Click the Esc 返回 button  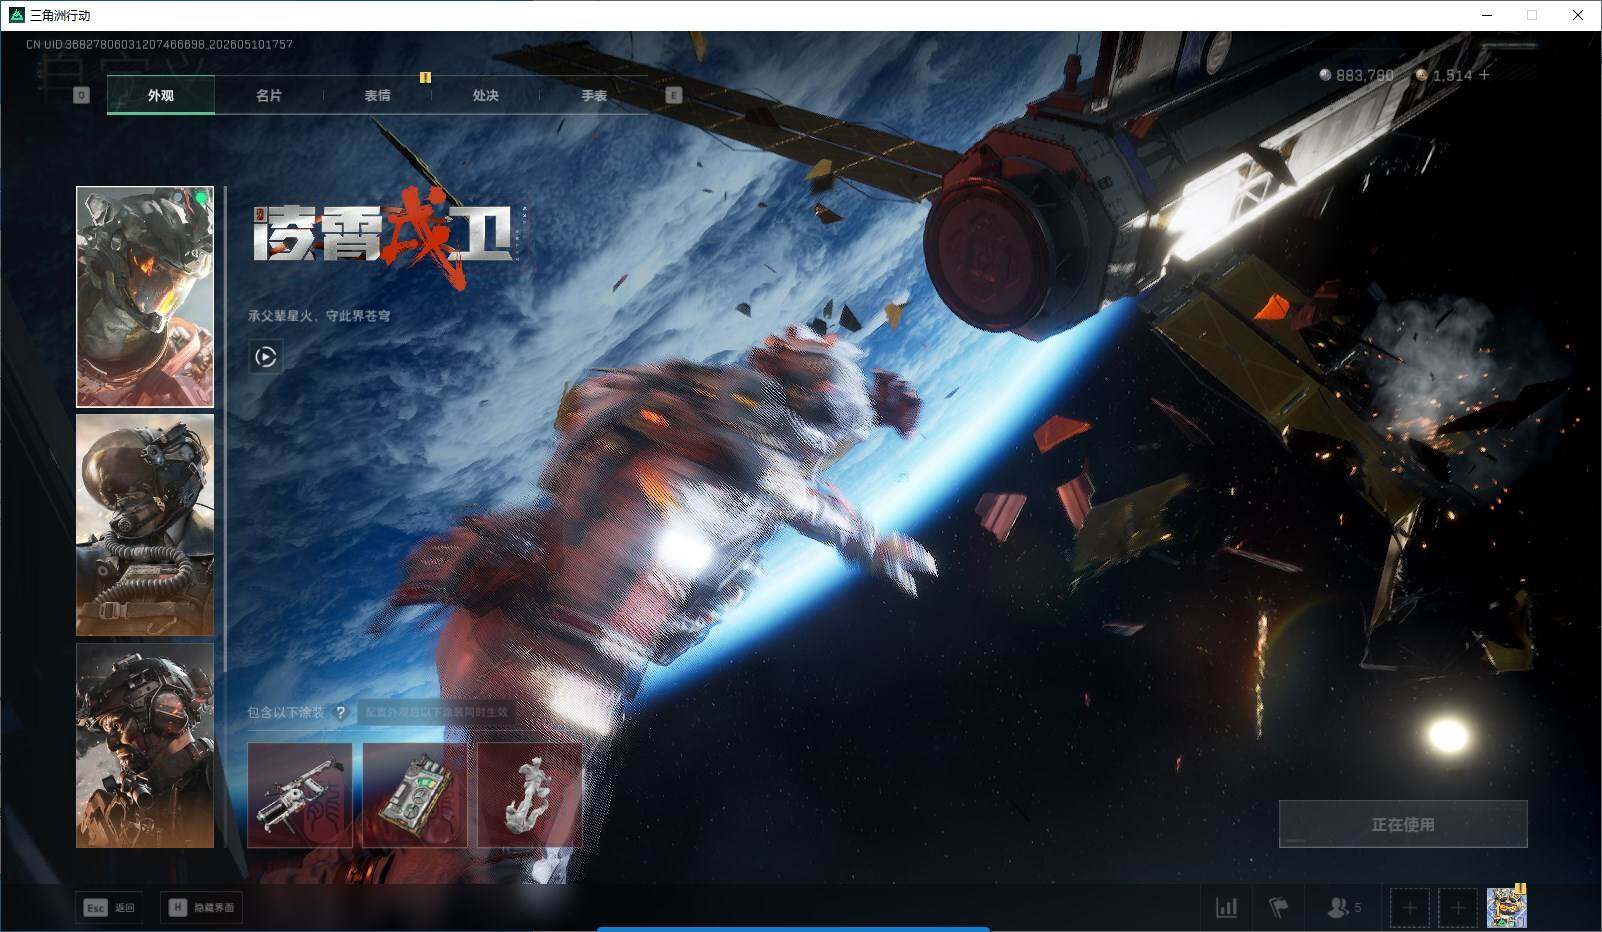[x=109, y=907]
